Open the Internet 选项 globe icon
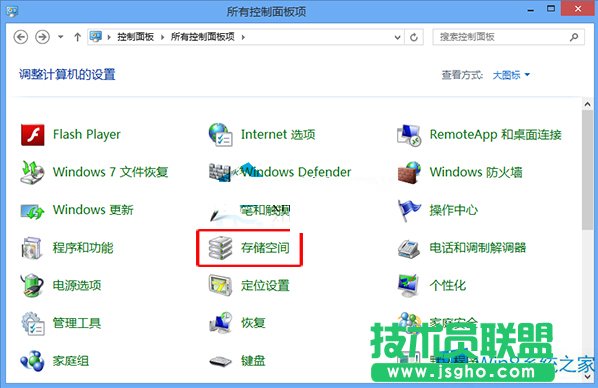Viewport: 598px width, 388px height. pyautogui.click(x=220, y=135)
